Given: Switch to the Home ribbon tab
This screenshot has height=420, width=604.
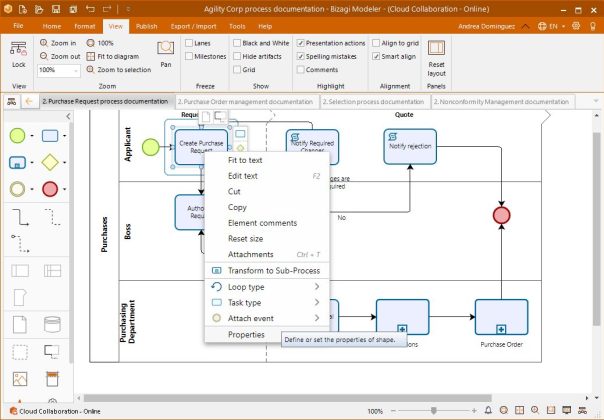Looking at the screenshot, I should (52, 26).
